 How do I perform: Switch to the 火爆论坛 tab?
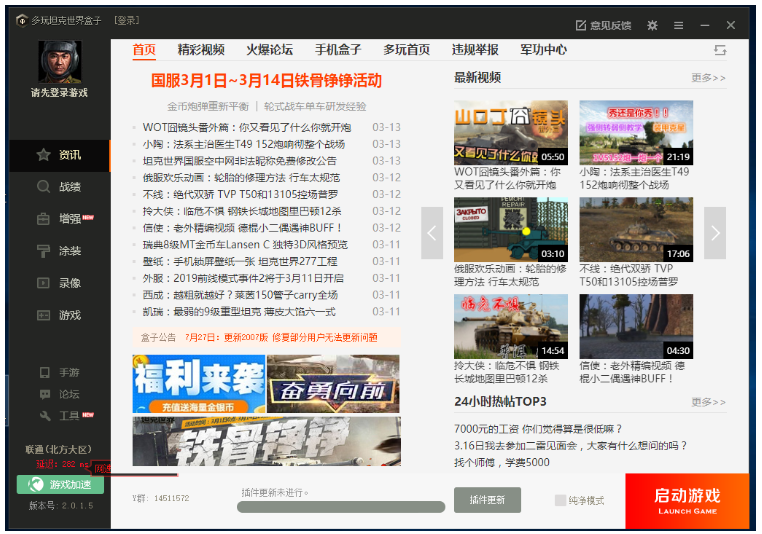270,50
